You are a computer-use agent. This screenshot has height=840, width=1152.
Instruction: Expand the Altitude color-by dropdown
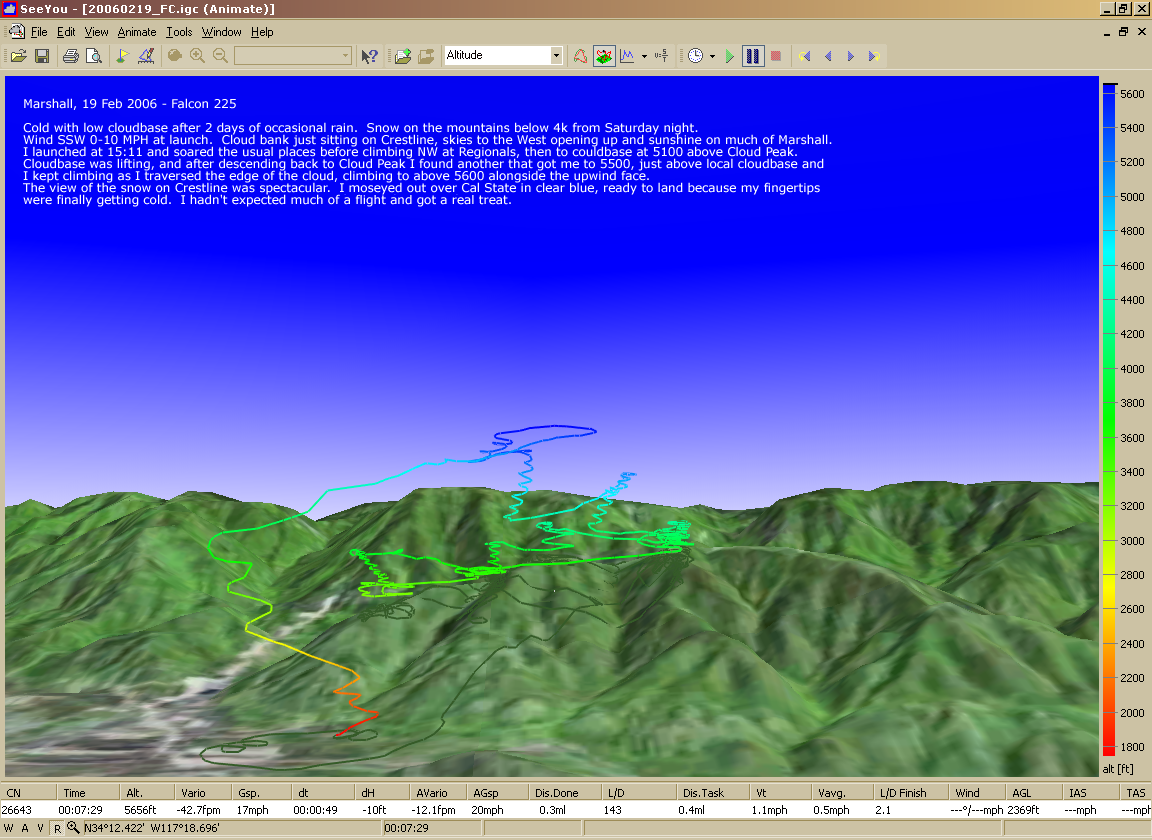556,56
